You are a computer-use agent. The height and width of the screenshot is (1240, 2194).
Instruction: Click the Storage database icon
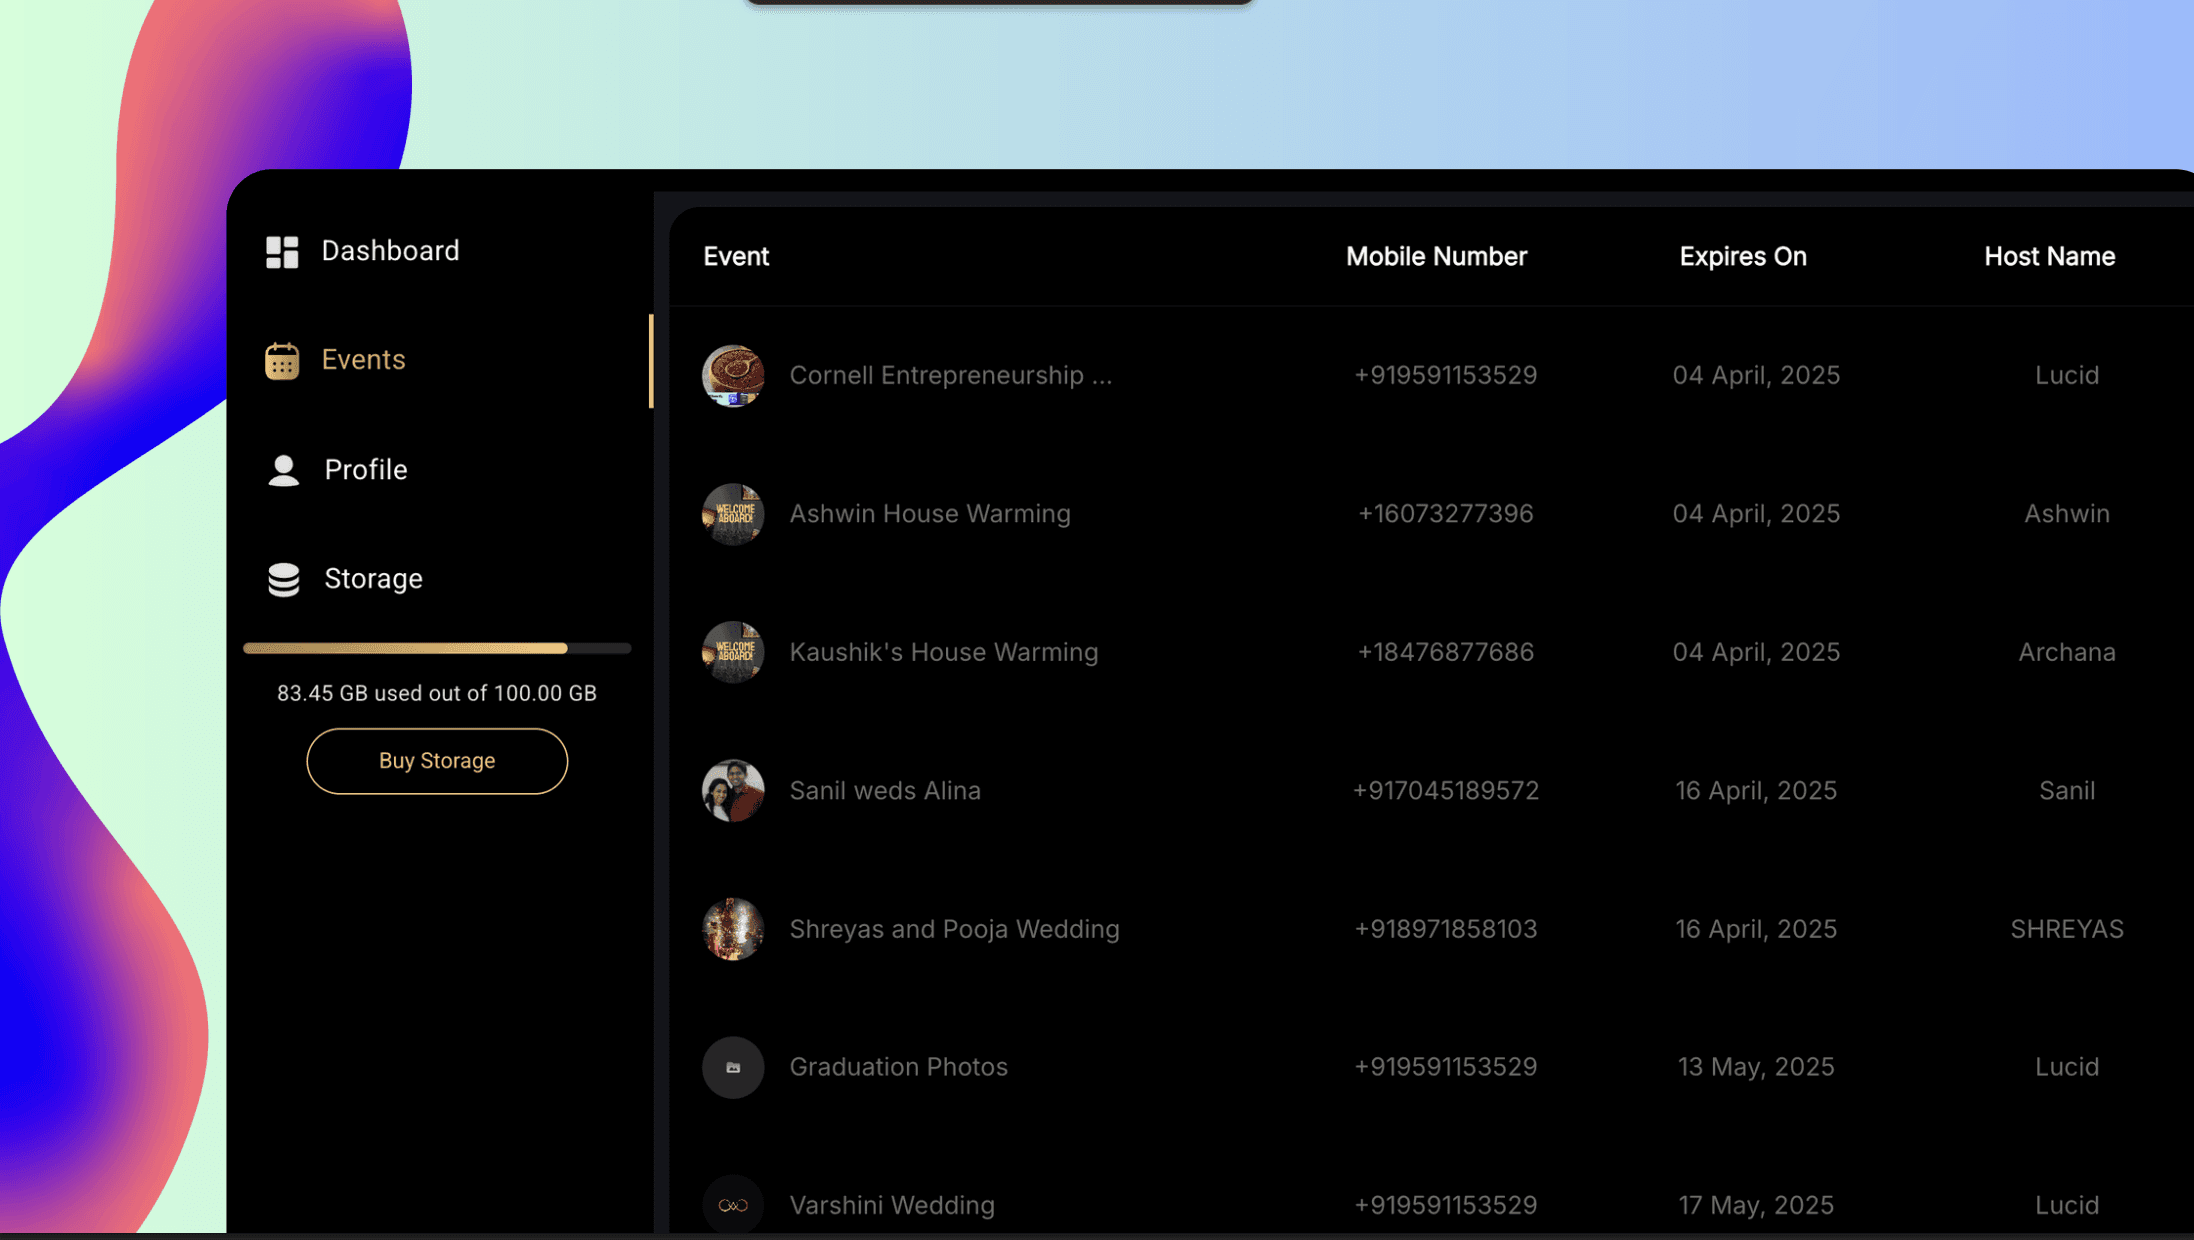pos(284,579)
